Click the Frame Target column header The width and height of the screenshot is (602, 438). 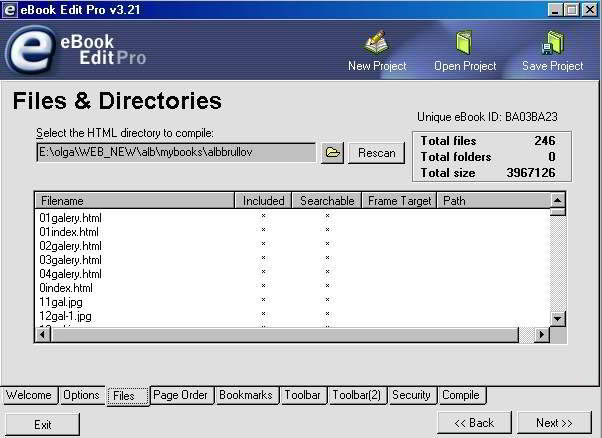[399, 201]
